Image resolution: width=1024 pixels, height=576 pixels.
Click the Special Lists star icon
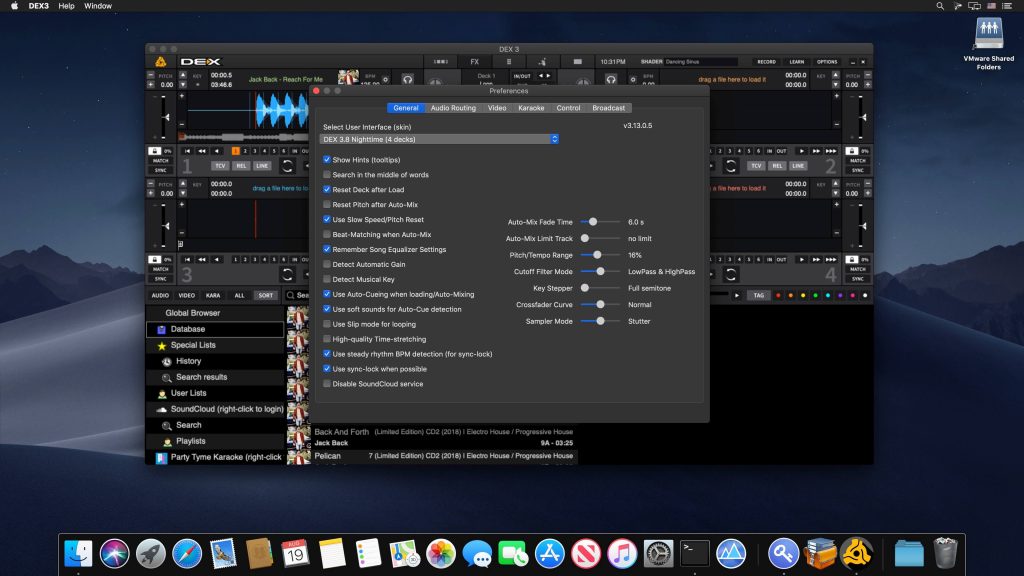[161, 345]
